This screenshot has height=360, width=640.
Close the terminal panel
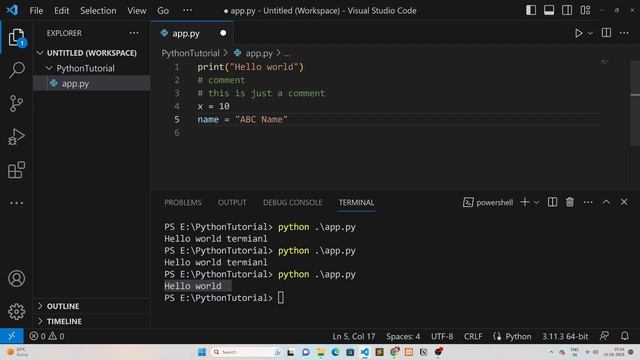(x=624, y=202)
